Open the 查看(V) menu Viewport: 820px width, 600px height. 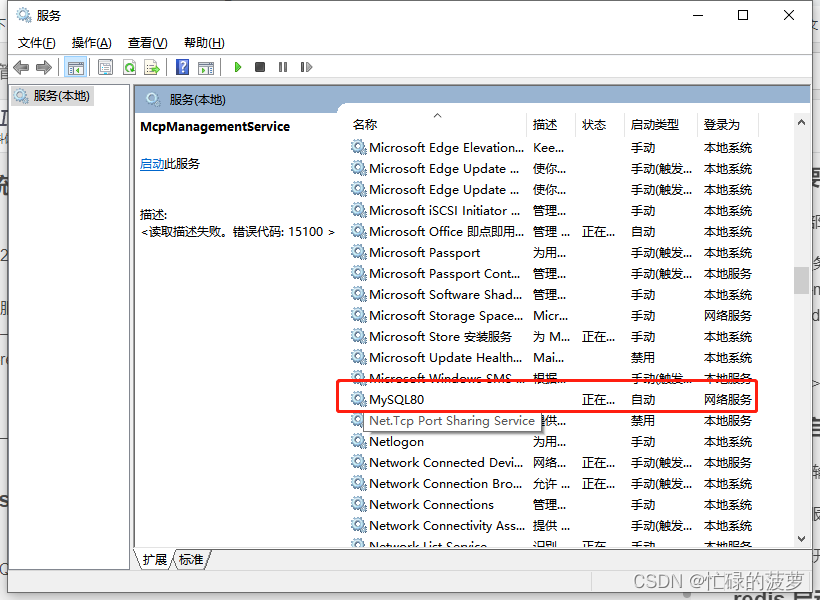(x=147, y=43)
